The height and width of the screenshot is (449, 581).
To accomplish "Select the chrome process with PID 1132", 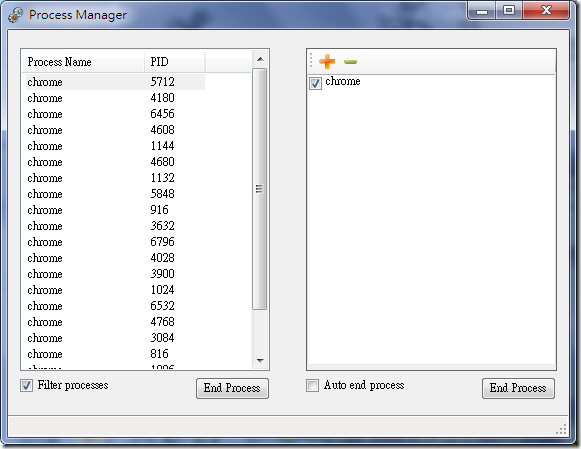I will (115, 178).
